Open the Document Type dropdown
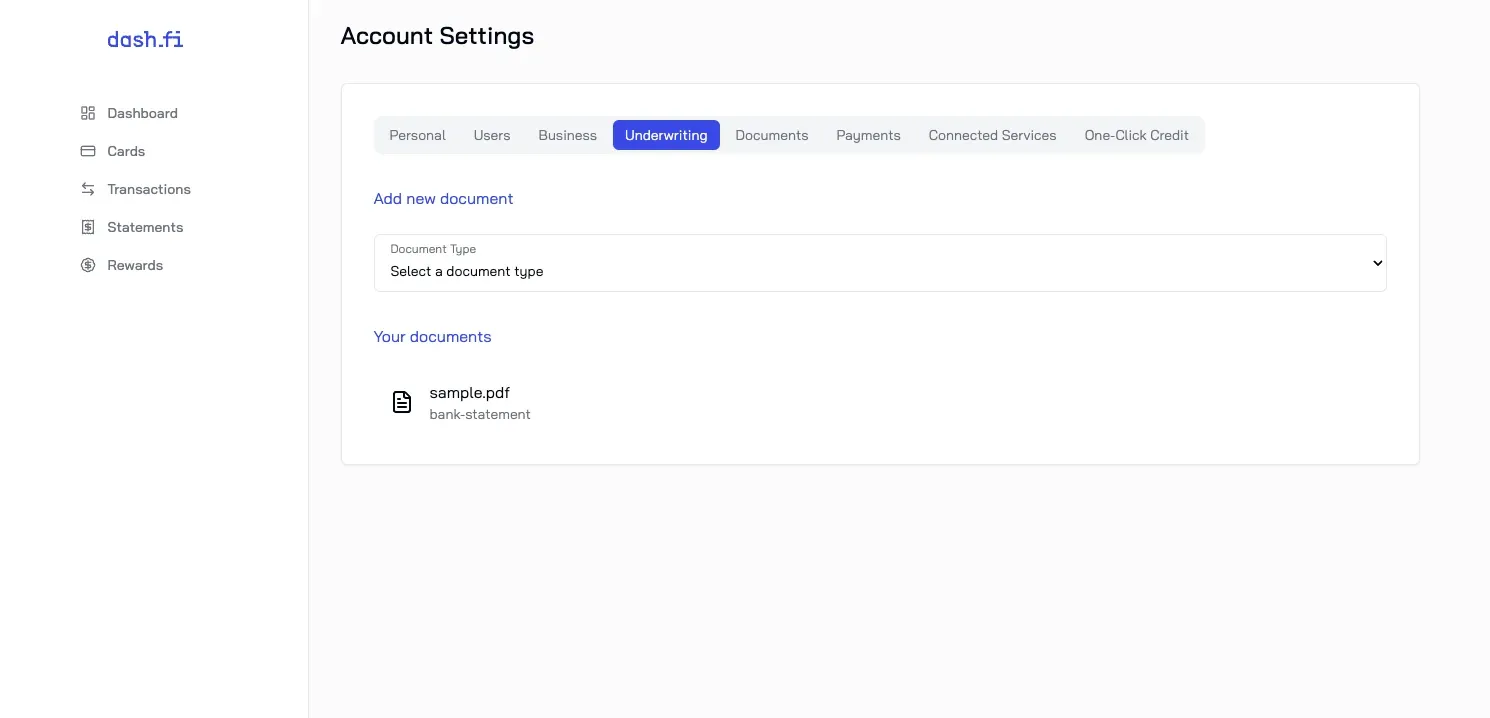The image size is (1490, 718). 880,263
